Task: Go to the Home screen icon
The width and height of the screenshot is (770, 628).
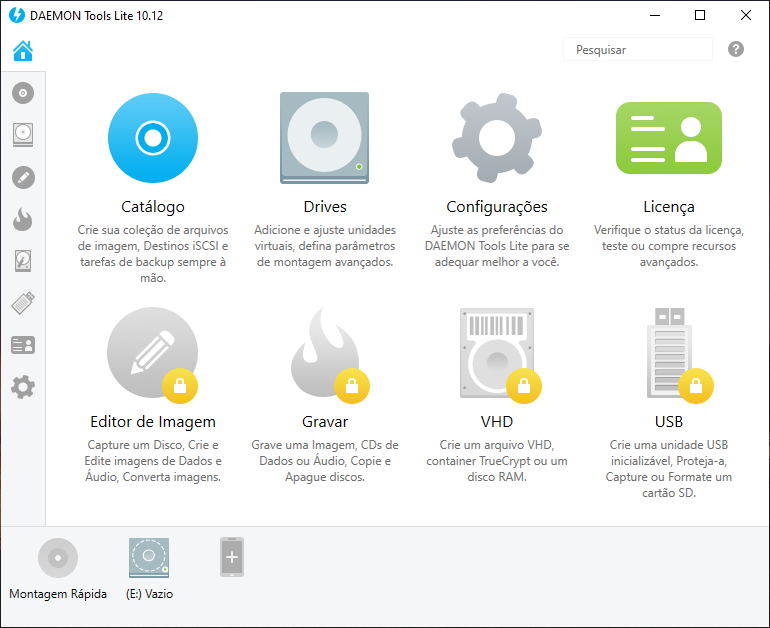Action: [23, 51]
